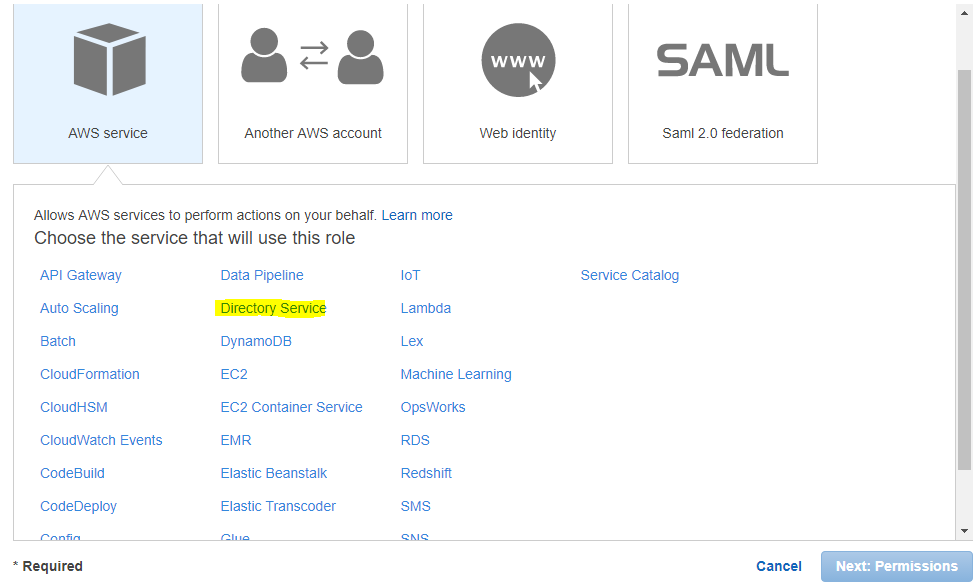Click the scrollbar up arrow
The height and width of the screenshot is (584, 974).
[x=965, y=13]
